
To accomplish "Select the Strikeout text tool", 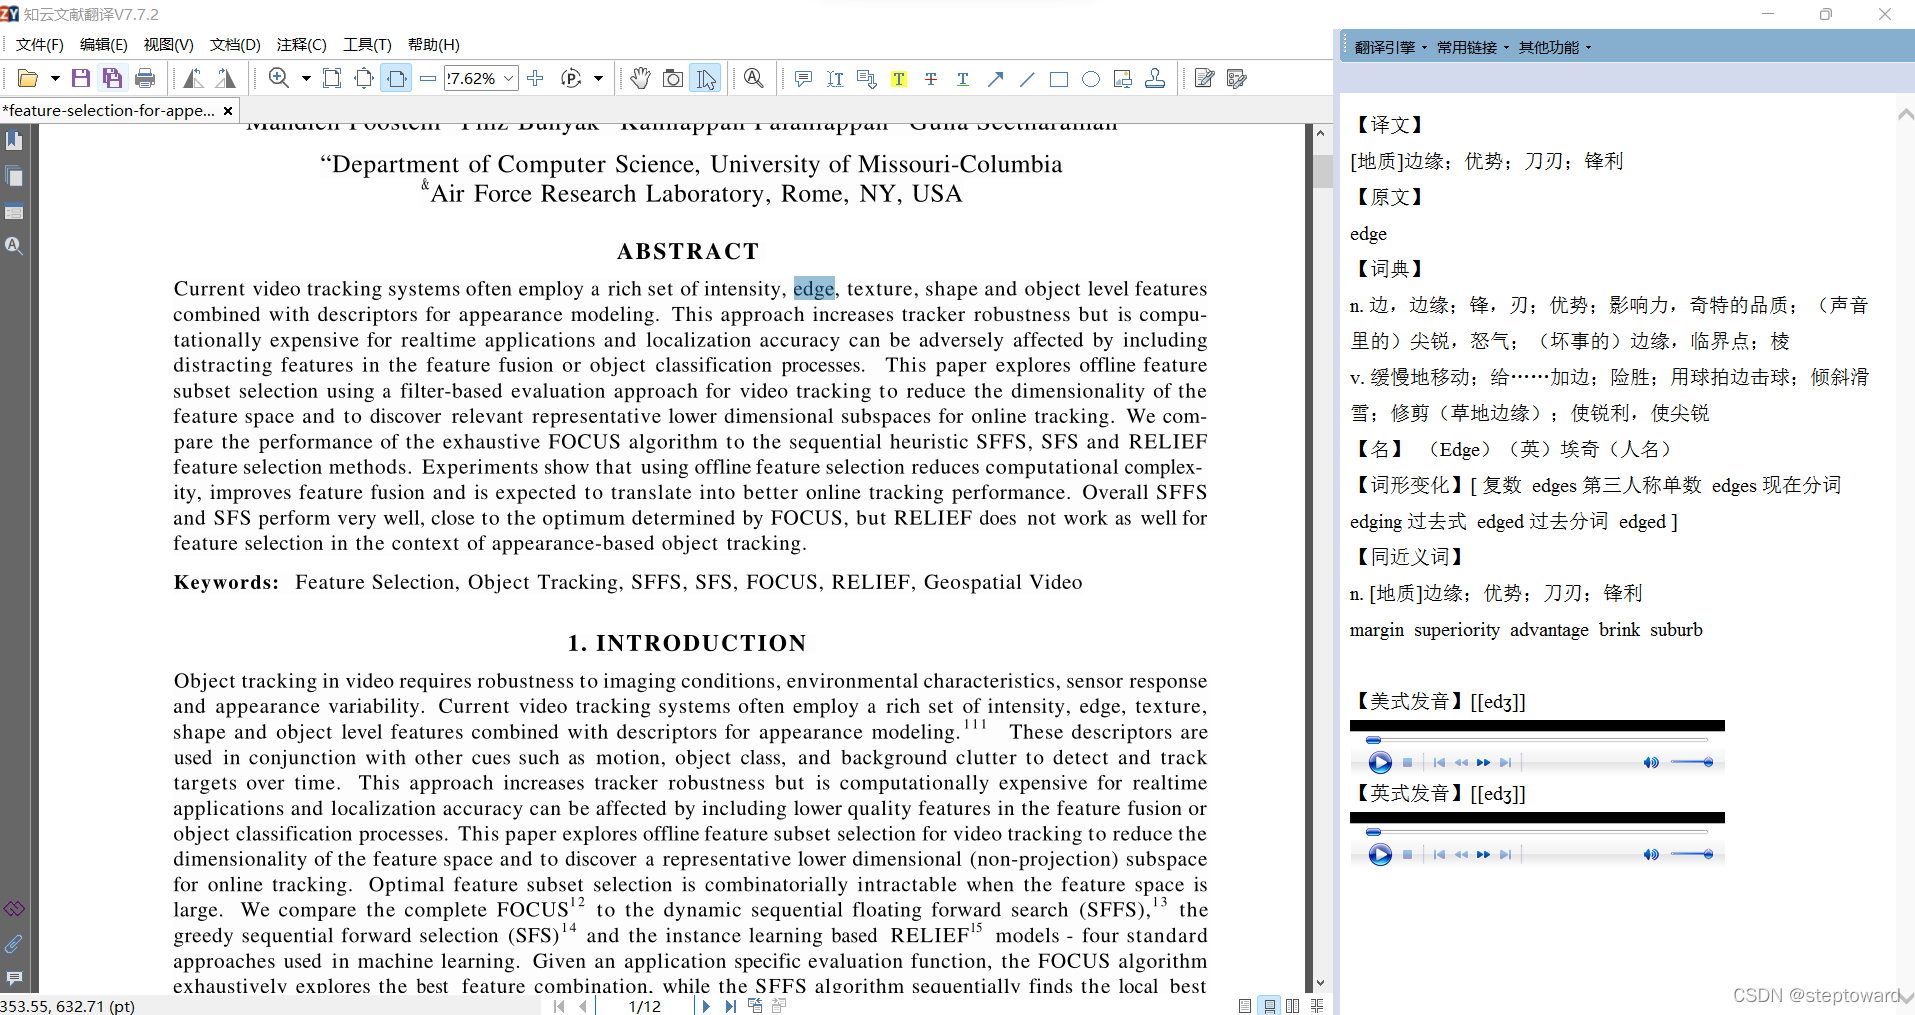I will point(931,79).
